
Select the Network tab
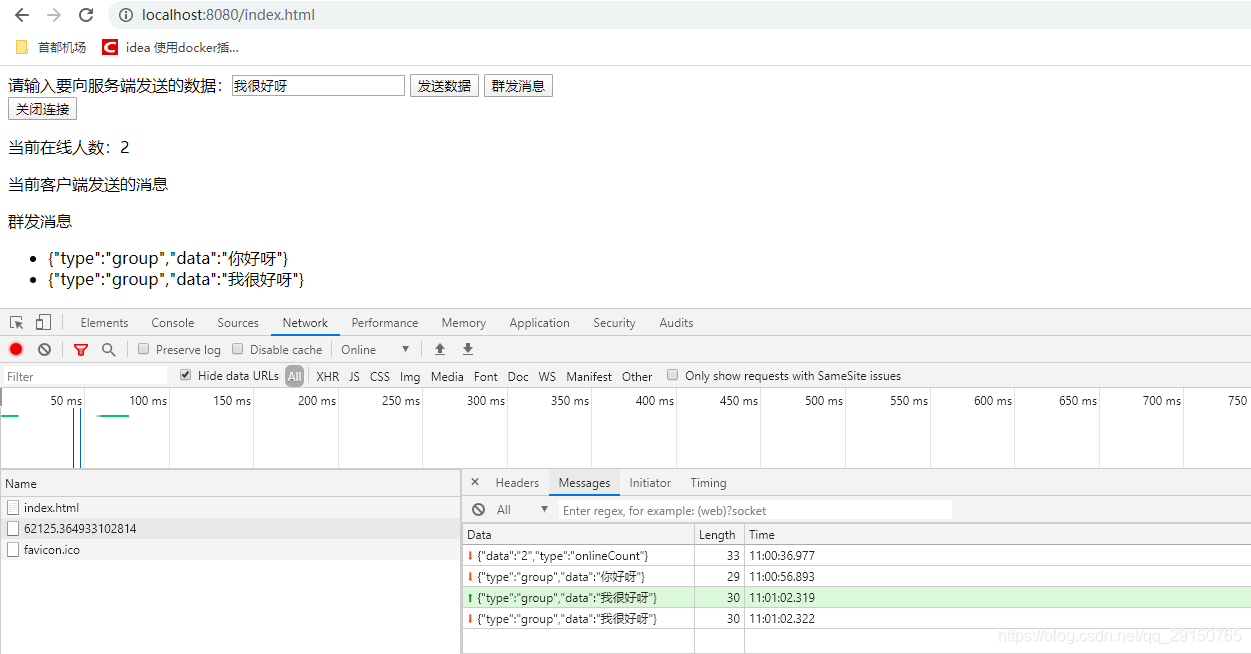(x=305, y=323)
